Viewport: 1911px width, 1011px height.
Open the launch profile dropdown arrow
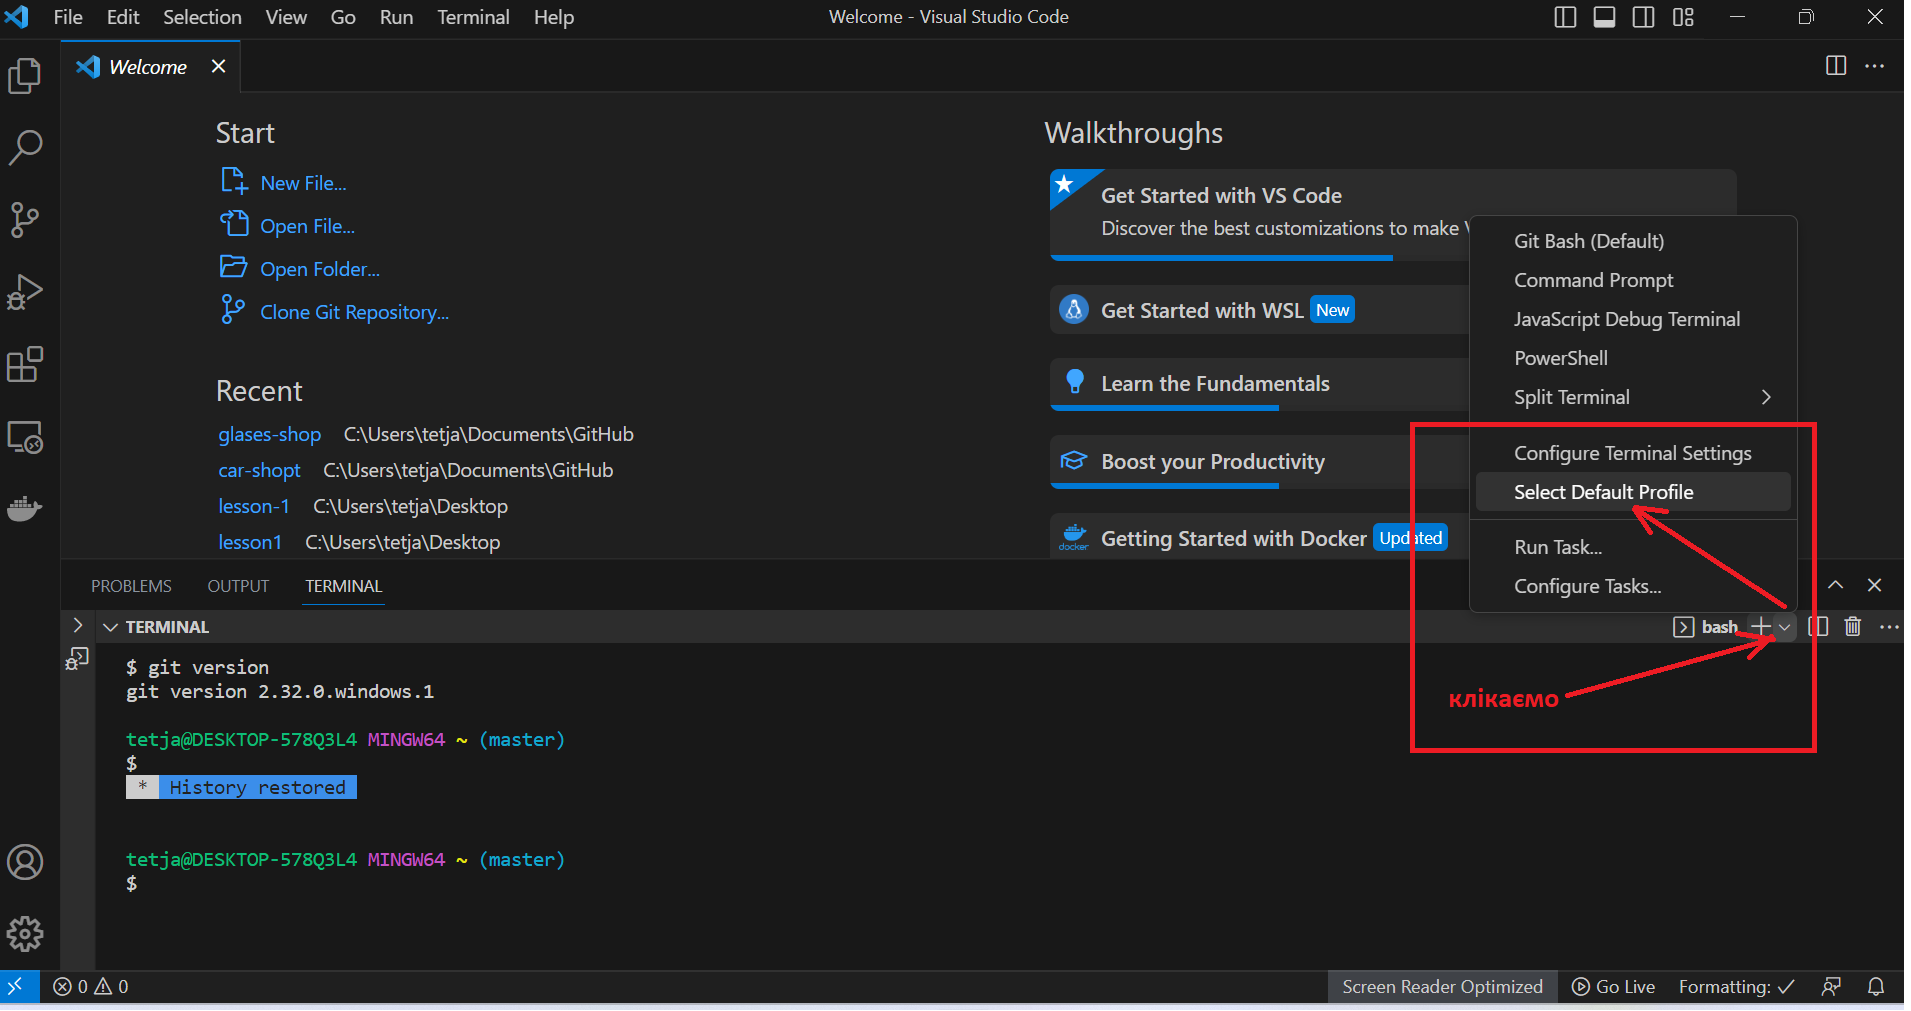pyautogui.click(x=1785, y=627)
